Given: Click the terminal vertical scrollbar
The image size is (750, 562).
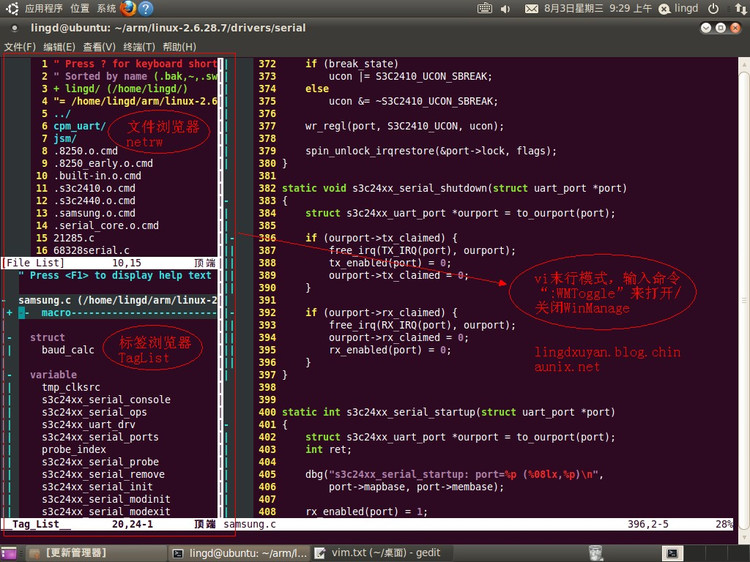Looking at the screenshot, I should click(744, 300).
